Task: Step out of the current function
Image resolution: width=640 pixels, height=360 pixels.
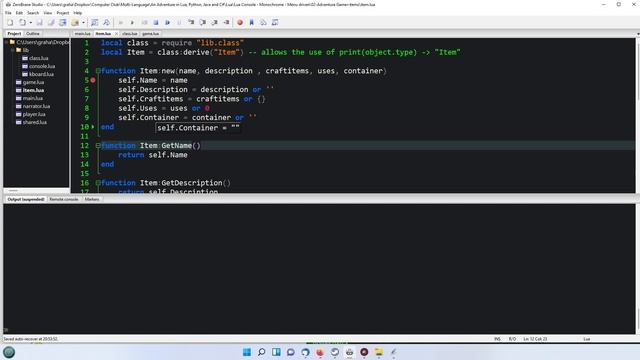Action: [215, 22]
